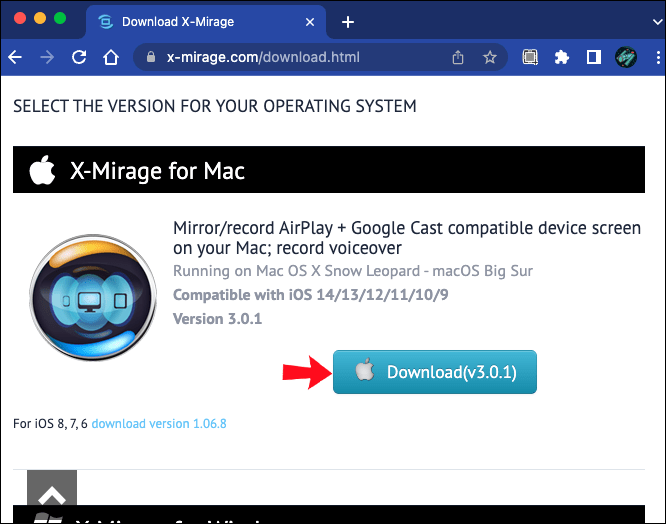Open the Extensions puzzle menu
This screenshot has height=524, width=666.
tap(562, 57)
